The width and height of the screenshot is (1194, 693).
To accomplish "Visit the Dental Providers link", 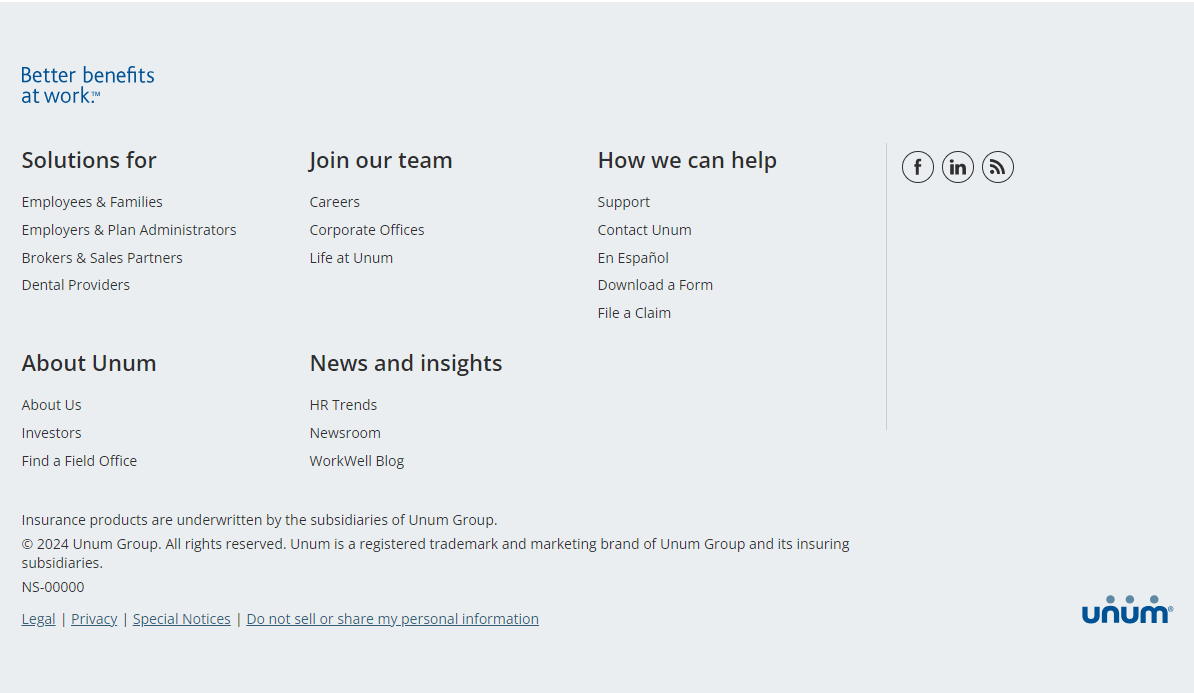I will click(76, 285).
